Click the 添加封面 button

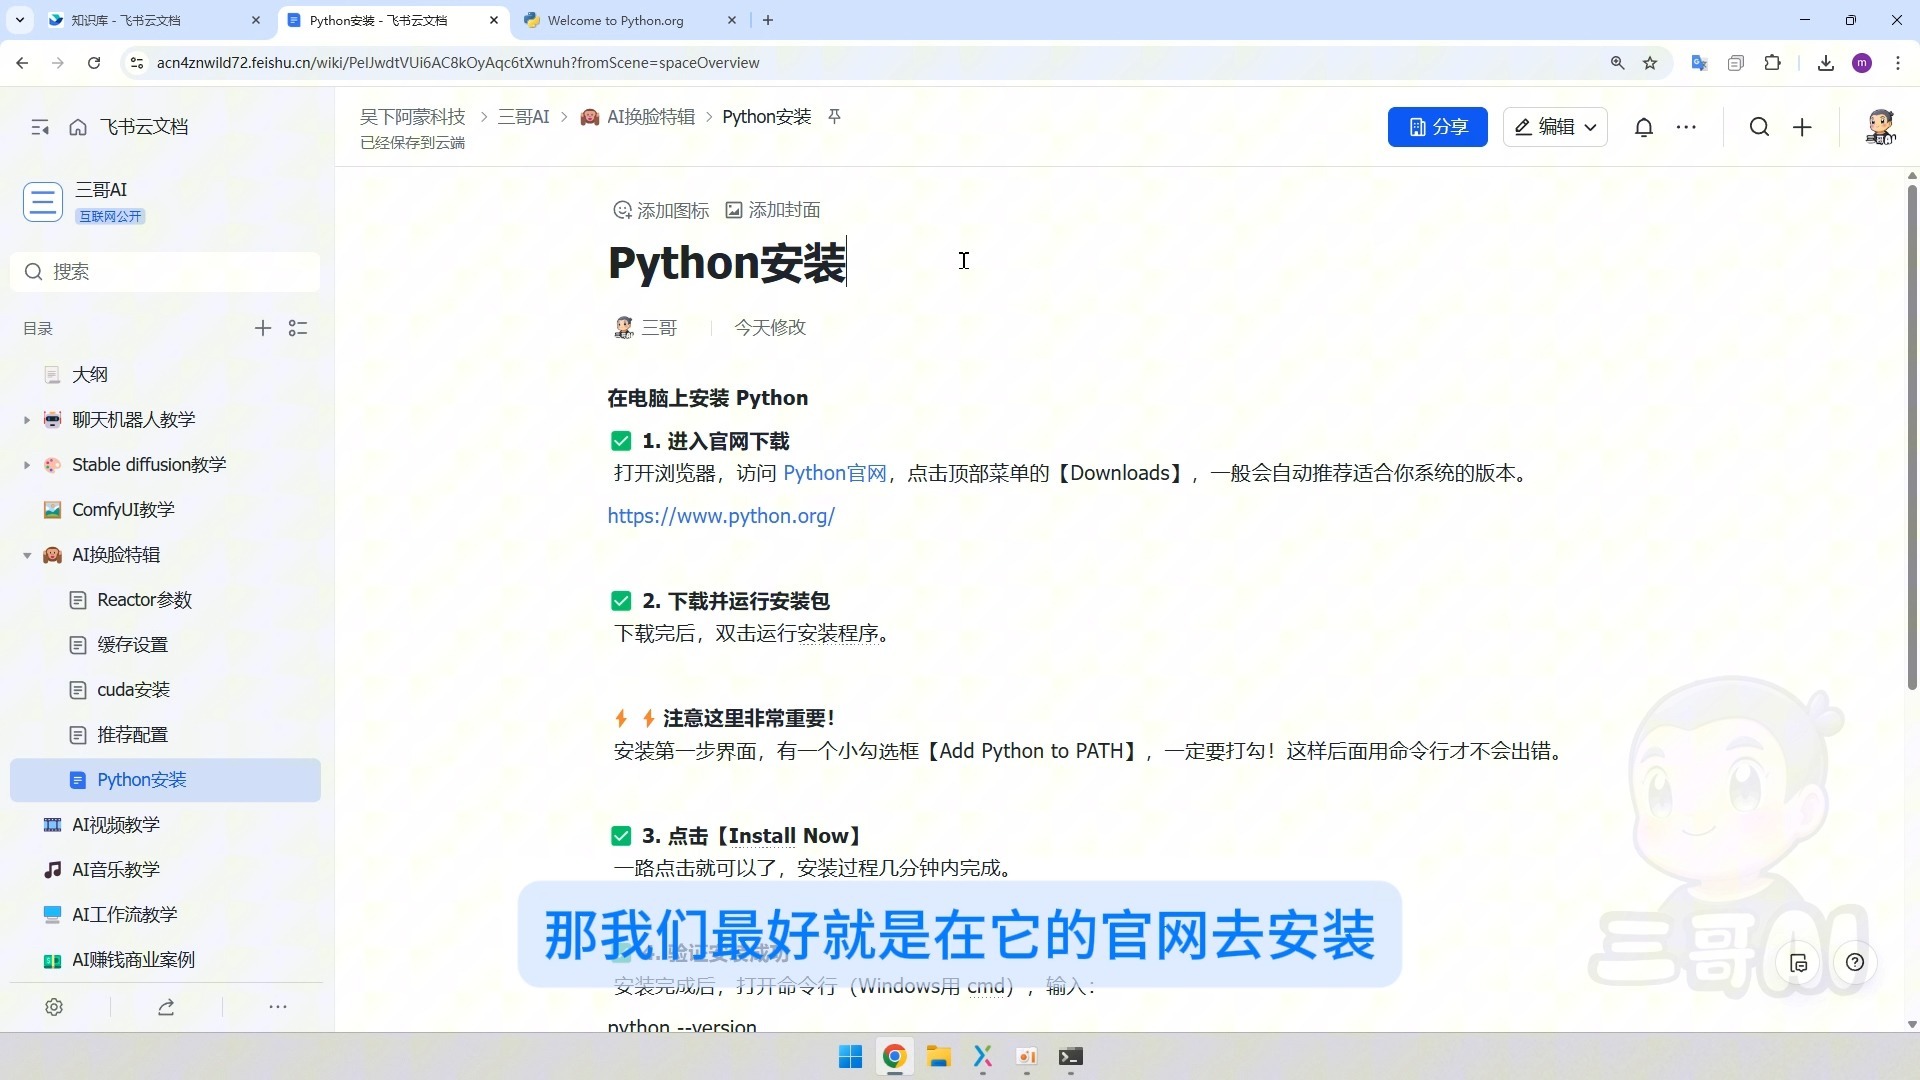coord(773,210)
